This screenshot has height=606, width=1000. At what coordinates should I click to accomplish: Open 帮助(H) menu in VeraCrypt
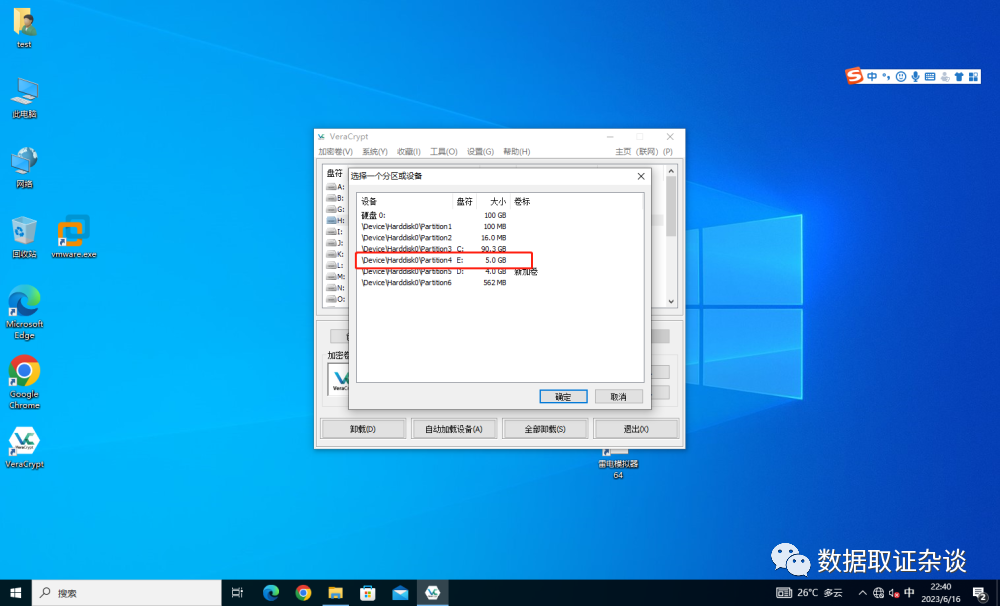pos(517,152)
